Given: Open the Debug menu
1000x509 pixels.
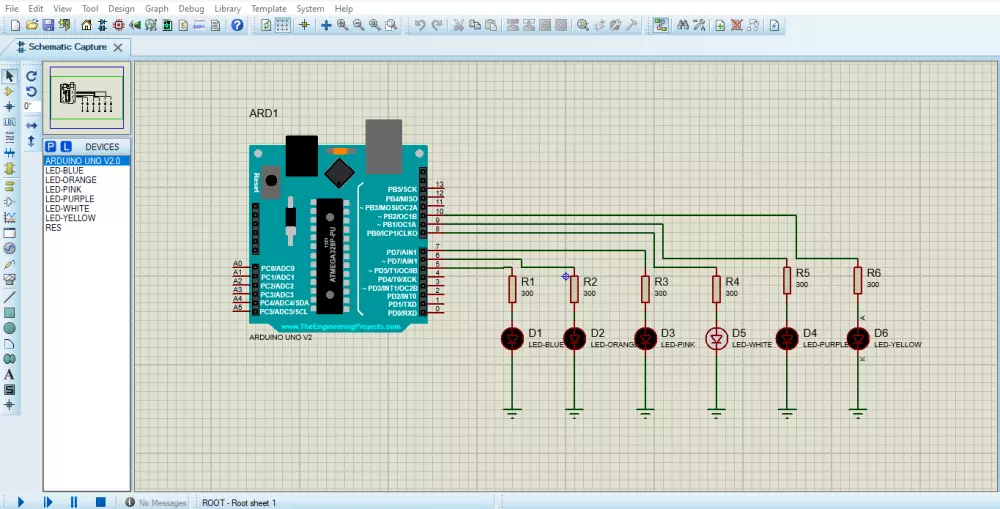Looking at the screenshot, I should tap(191, 8).
